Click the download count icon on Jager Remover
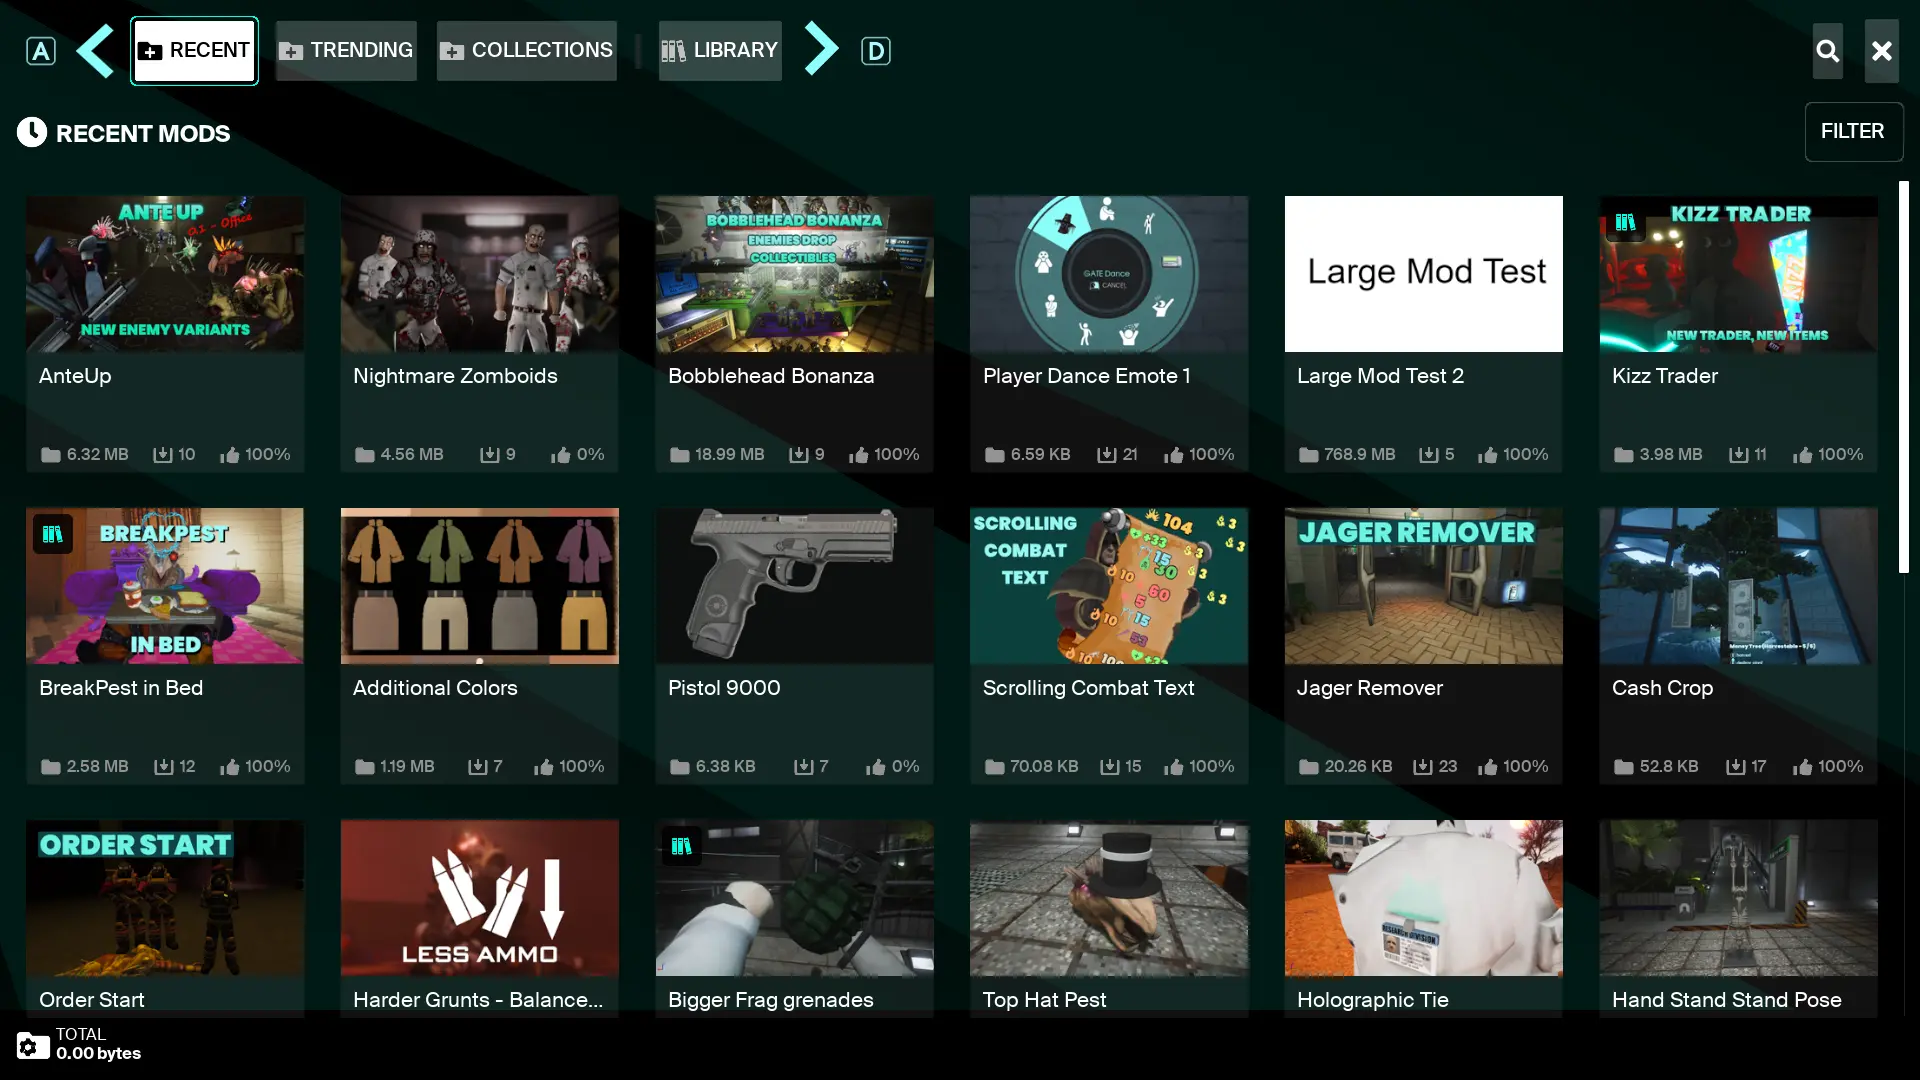The image size is (1920, 1080). [x=1422, y=767]
